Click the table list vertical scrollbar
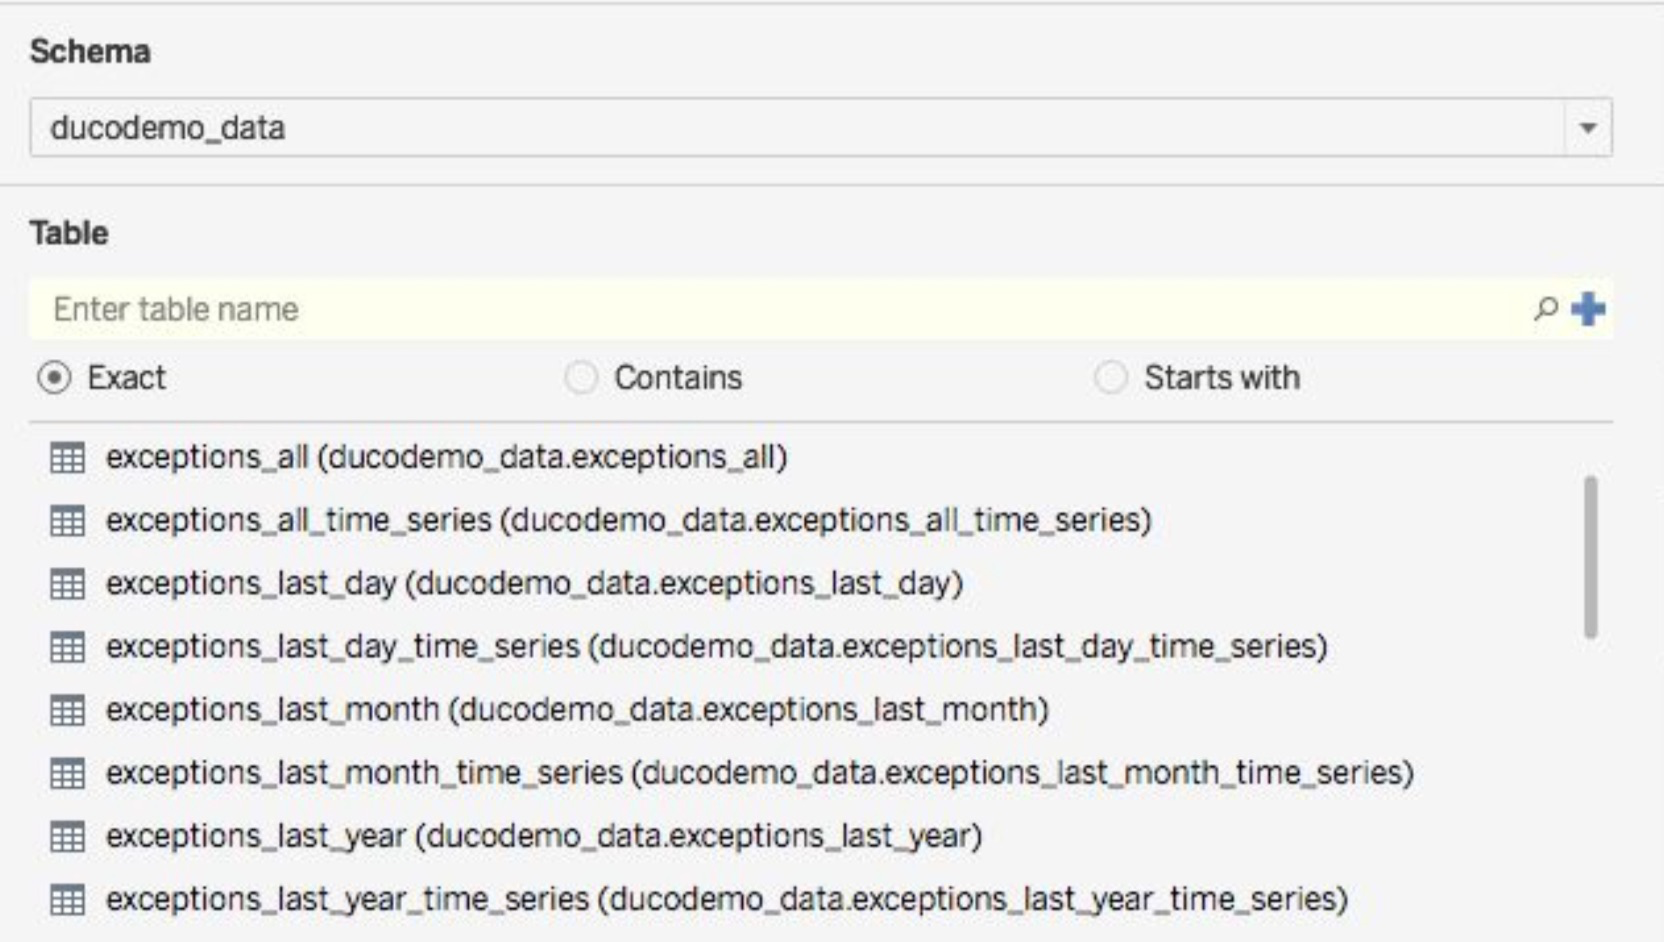 point(1591,557)
